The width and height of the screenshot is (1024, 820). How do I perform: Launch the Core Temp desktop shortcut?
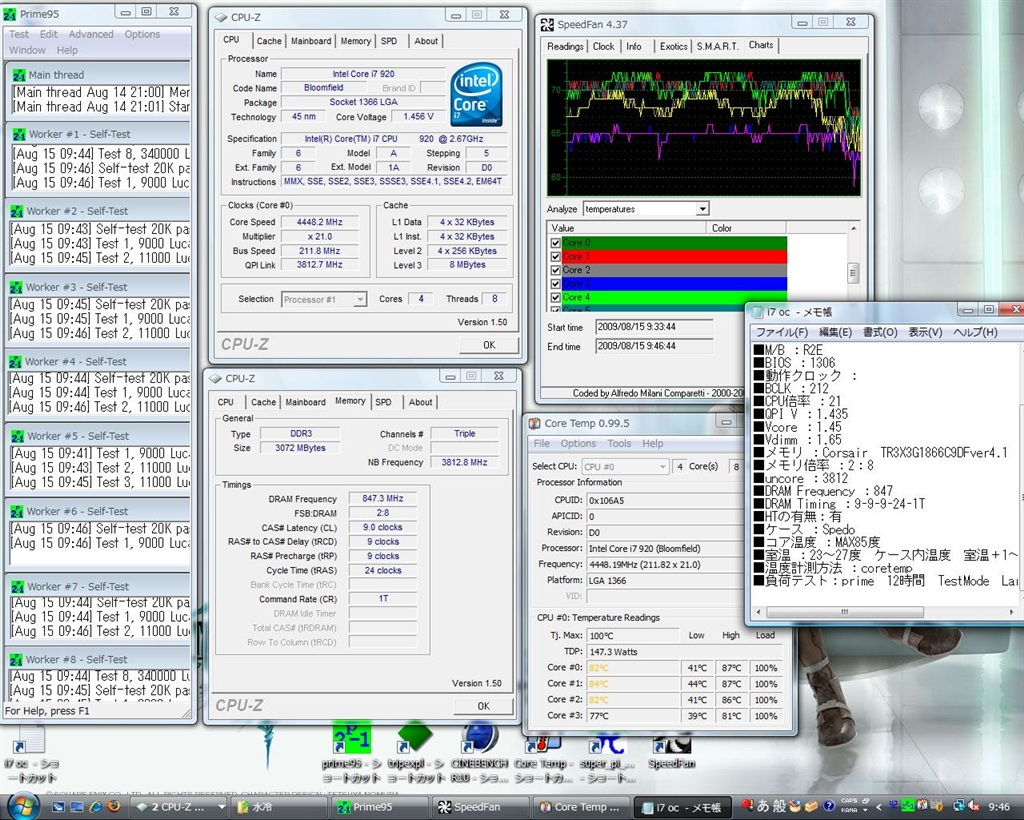(541, 745)
